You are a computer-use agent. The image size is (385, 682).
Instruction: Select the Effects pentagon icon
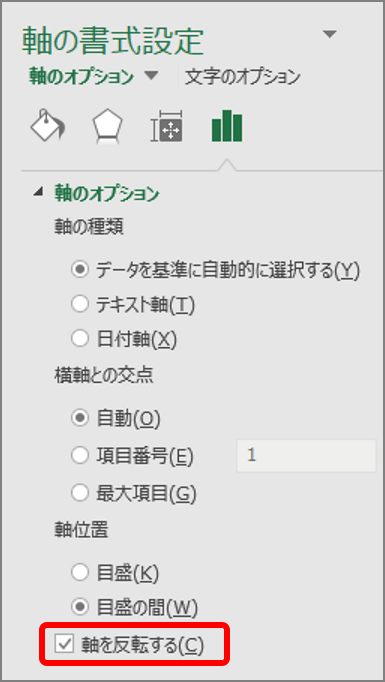[x=107, y=126]
